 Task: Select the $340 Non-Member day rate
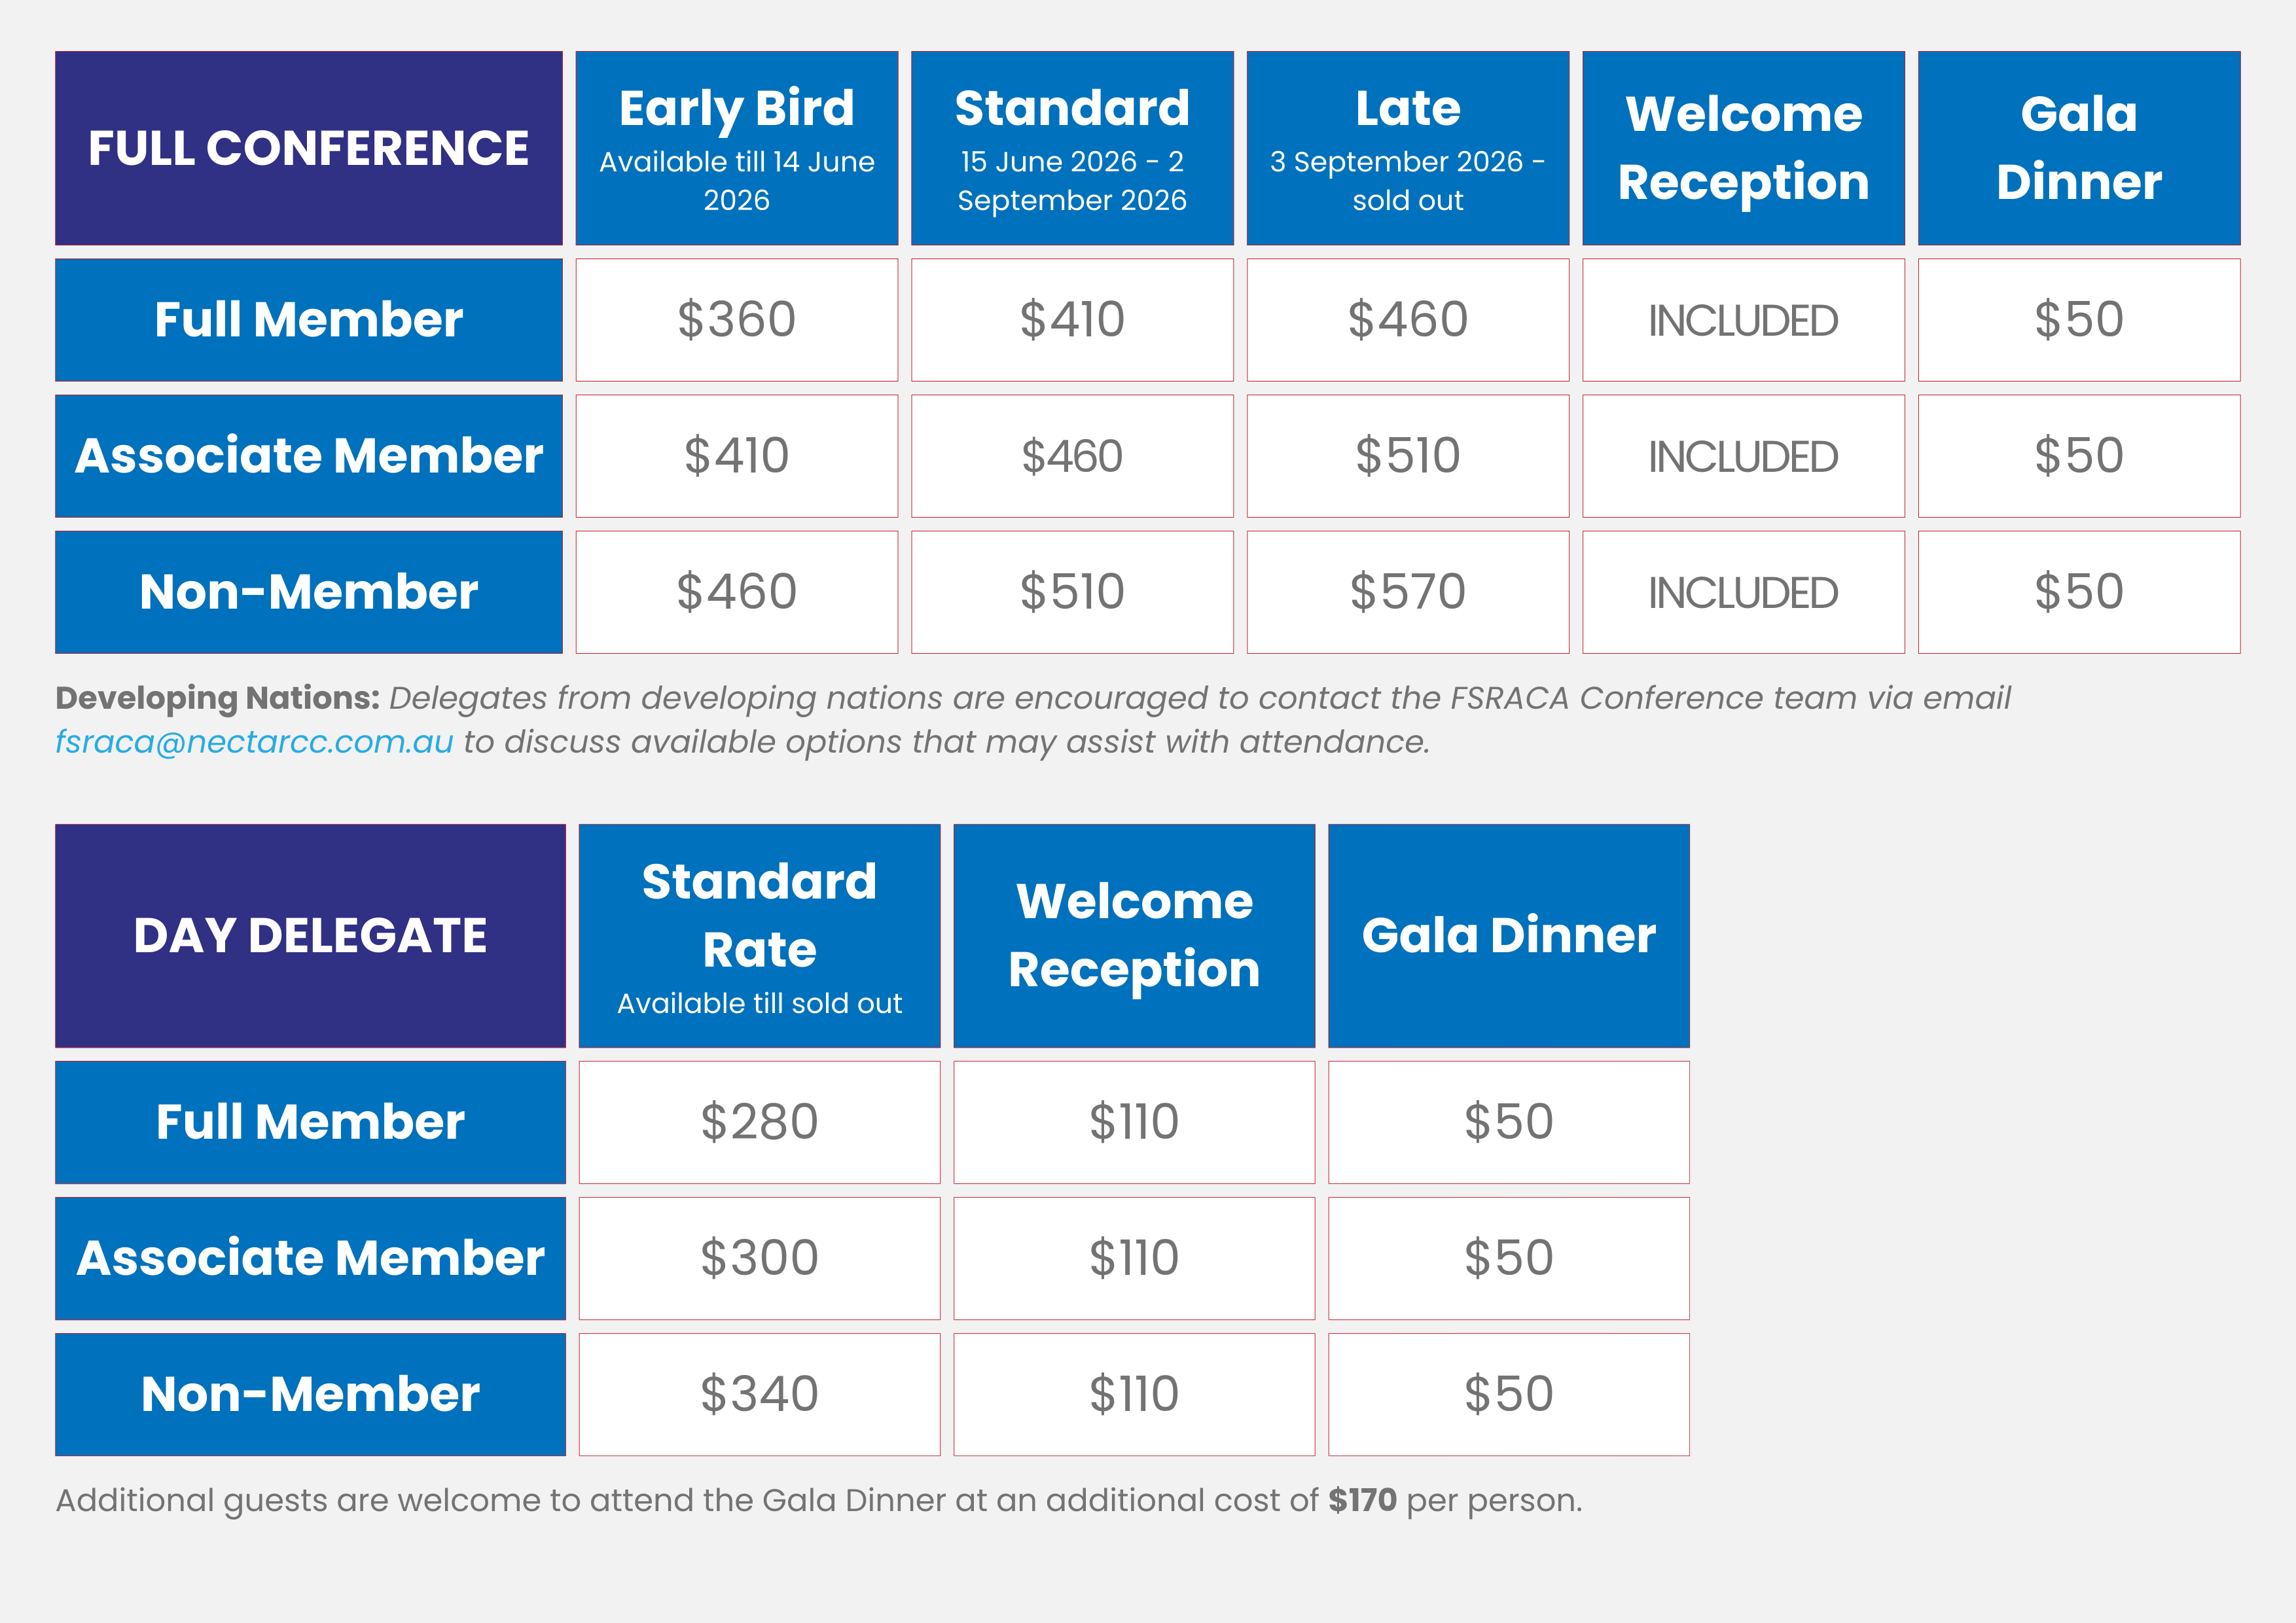click(x=759, y=1394)
